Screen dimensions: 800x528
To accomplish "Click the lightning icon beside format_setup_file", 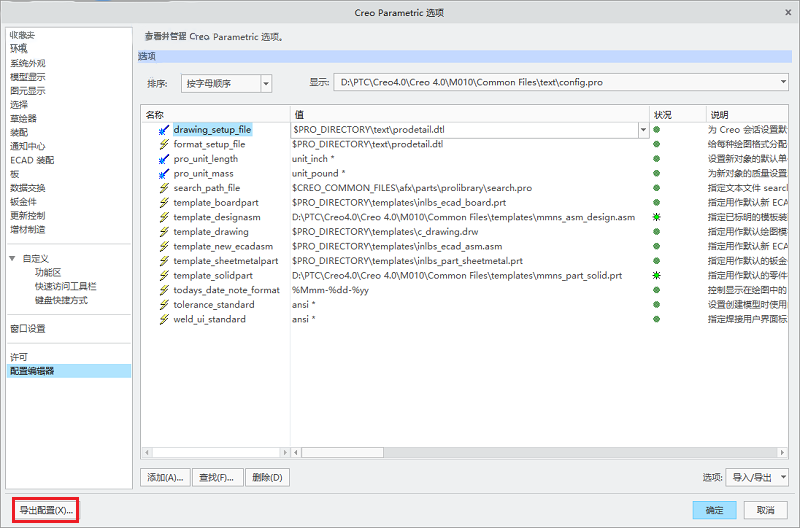I will (163, 144).
